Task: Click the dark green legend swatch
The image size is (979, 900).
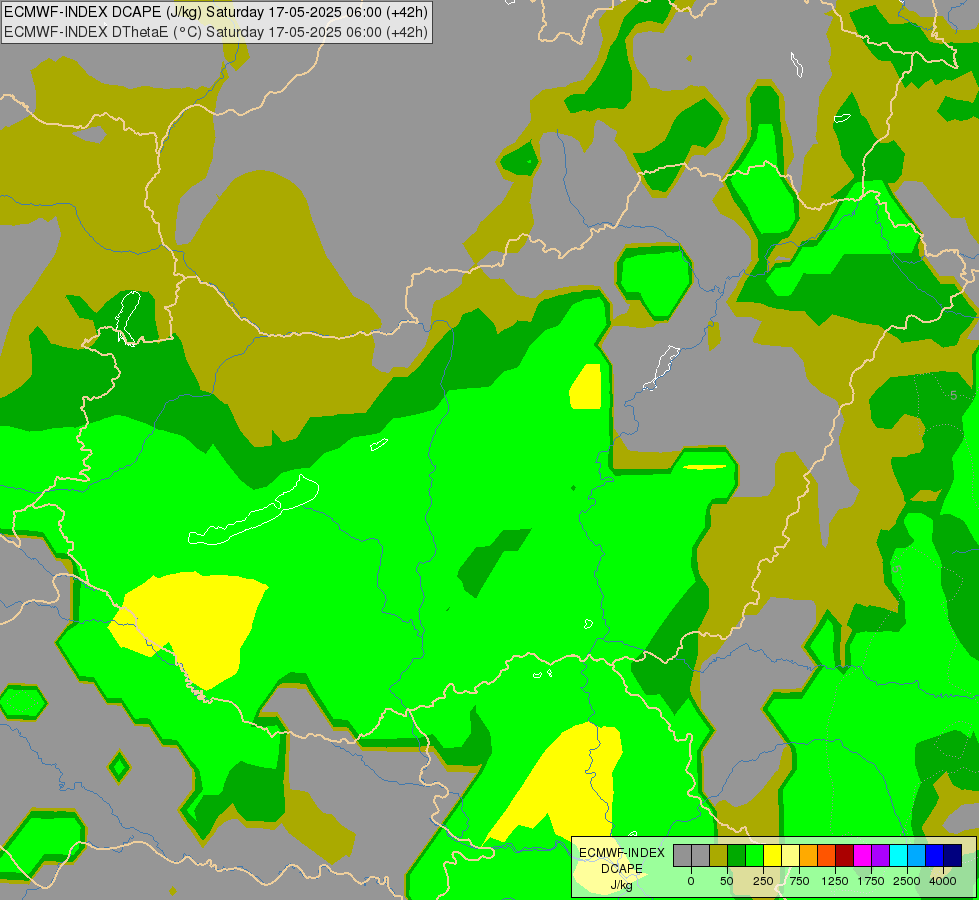Action: 737,855
